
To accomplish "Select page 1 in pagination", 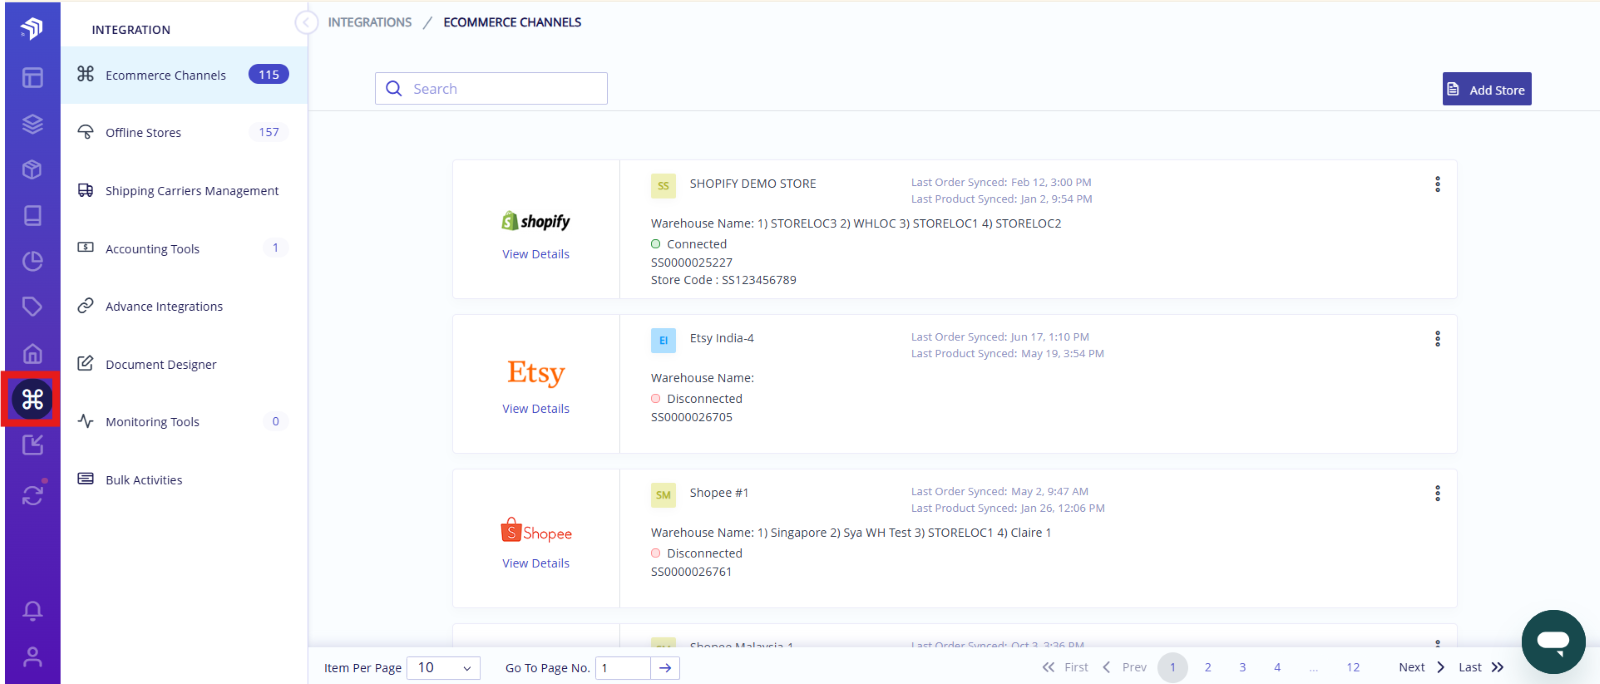I will point(1173,667).
